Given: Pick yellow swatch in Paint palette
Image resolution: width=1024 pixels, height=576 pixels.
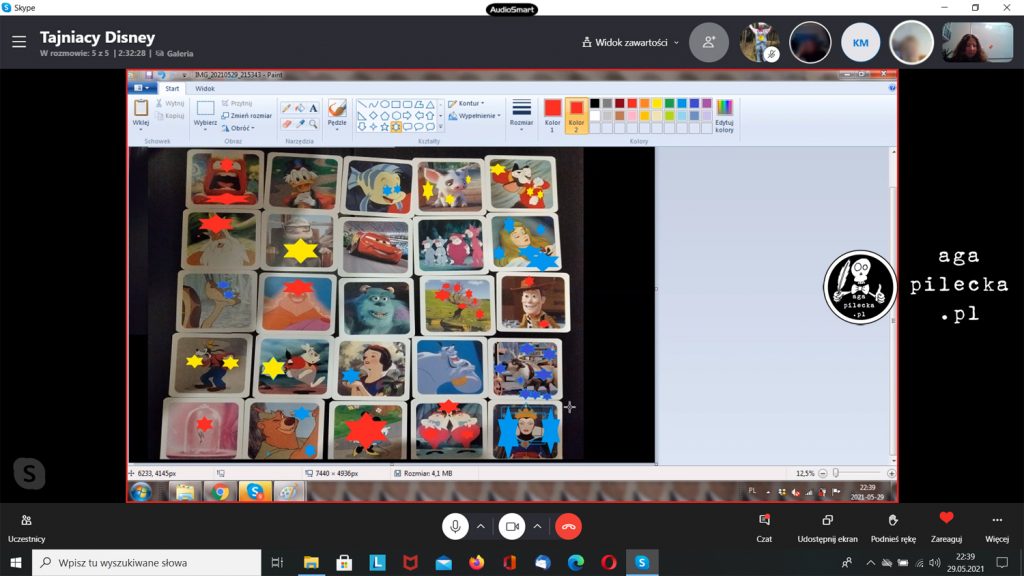Looking at the screenshot, I should point(657,103).
